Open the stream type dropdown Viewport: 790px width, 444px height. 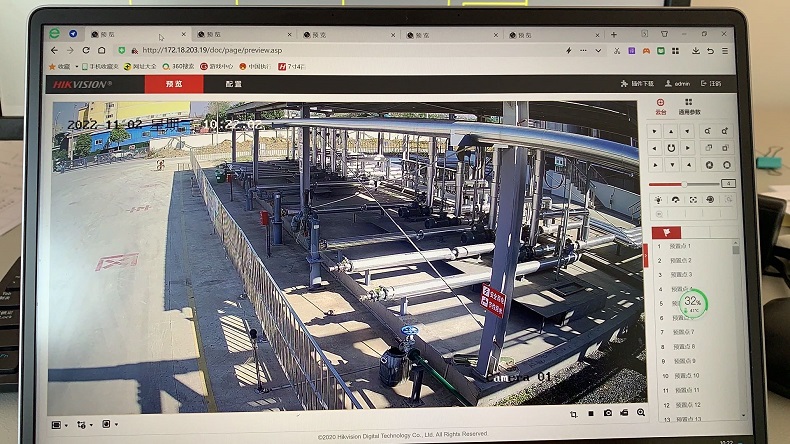84,424
